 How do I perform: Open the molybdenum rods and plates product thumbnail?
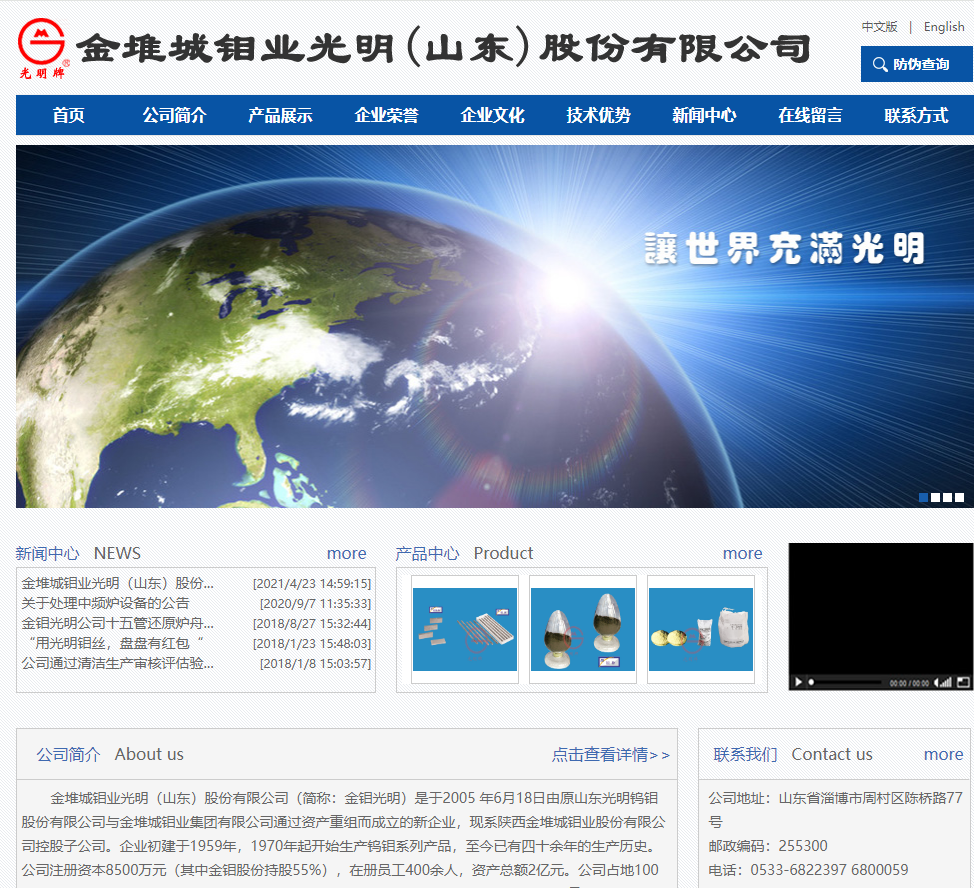(x=465, y=629)
